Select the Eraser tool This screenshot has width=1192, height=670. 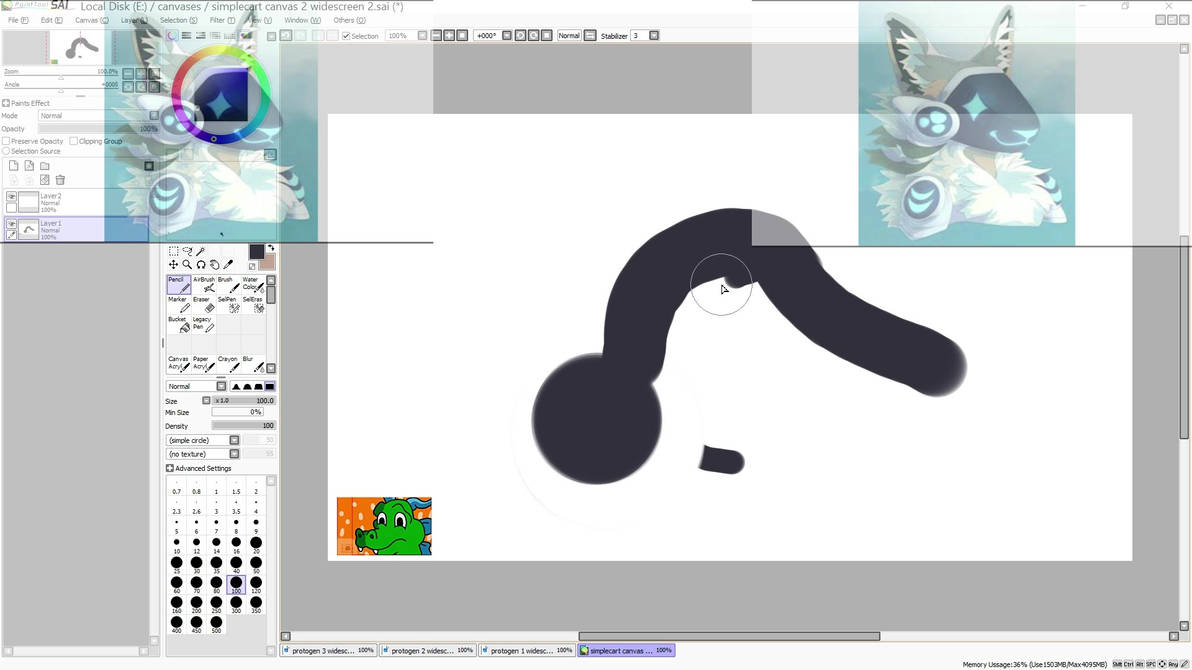pyautogui.click(x=203, y=303)
